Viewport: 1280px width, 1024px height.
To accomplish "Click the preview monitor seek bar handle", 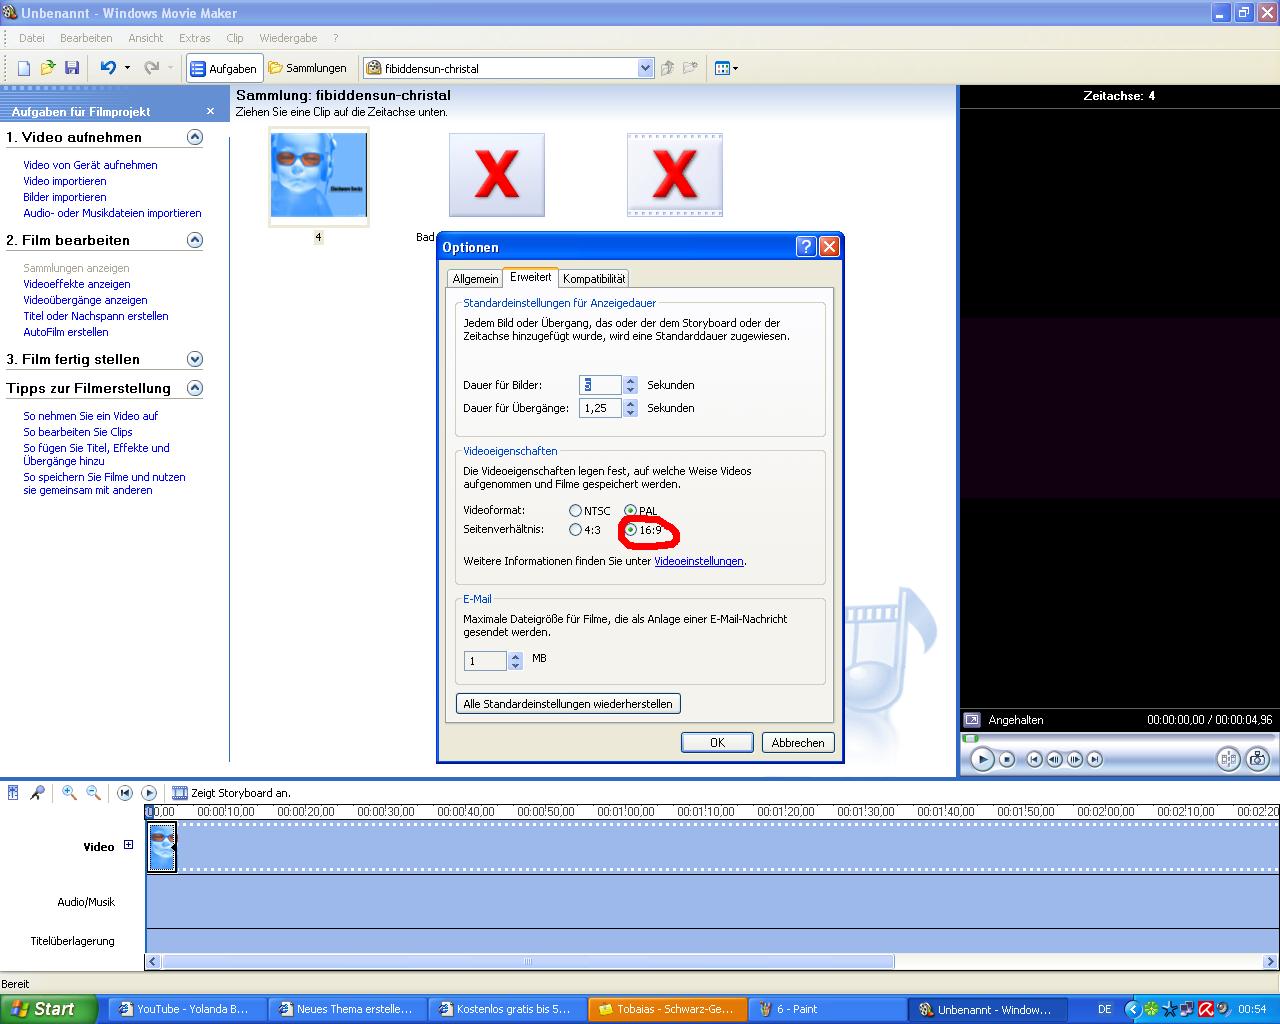I will coord(969,738).
